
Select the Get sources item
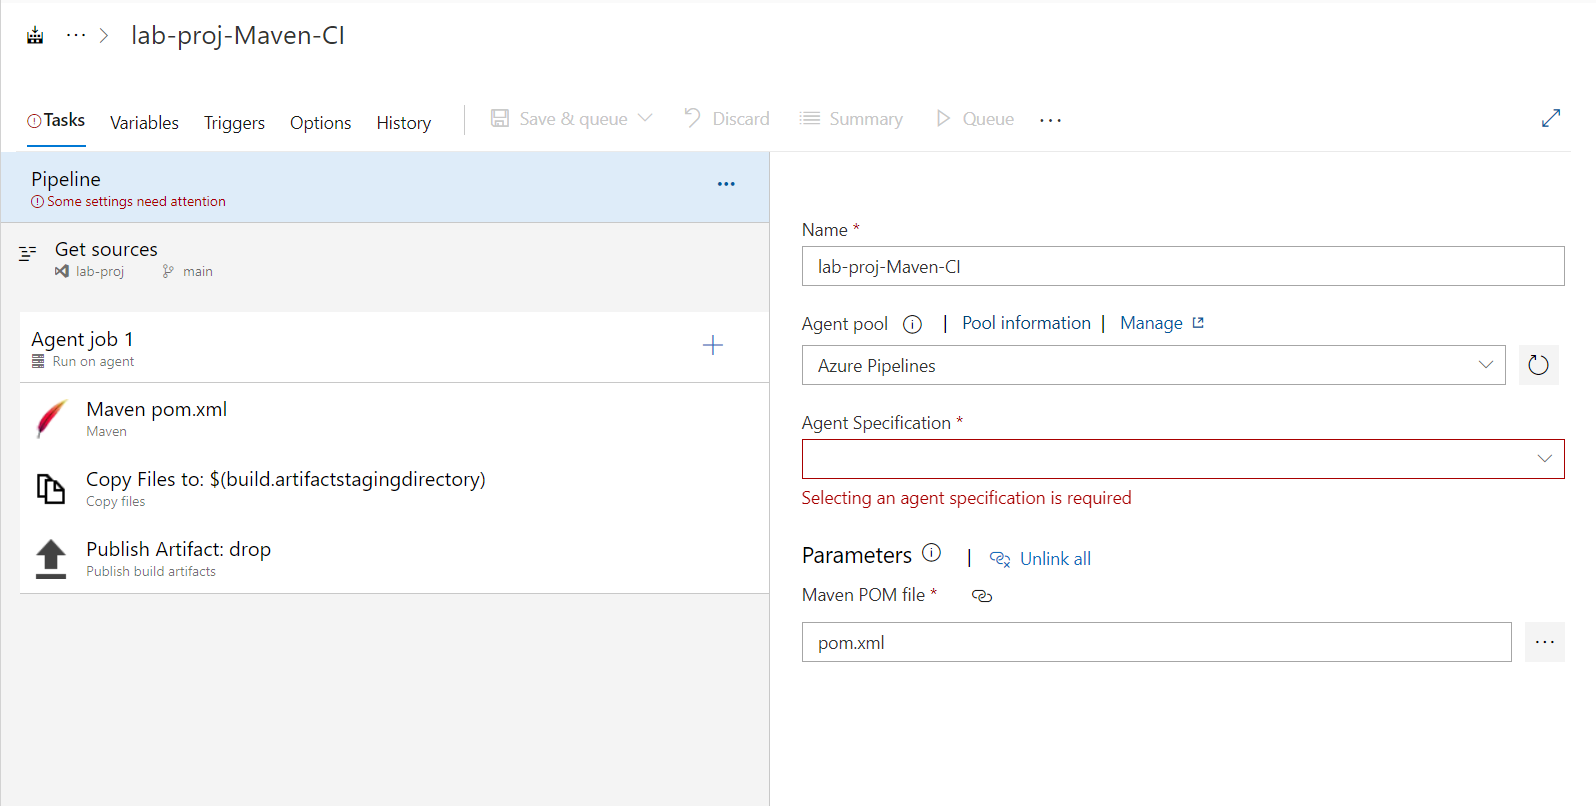(385, 259)
